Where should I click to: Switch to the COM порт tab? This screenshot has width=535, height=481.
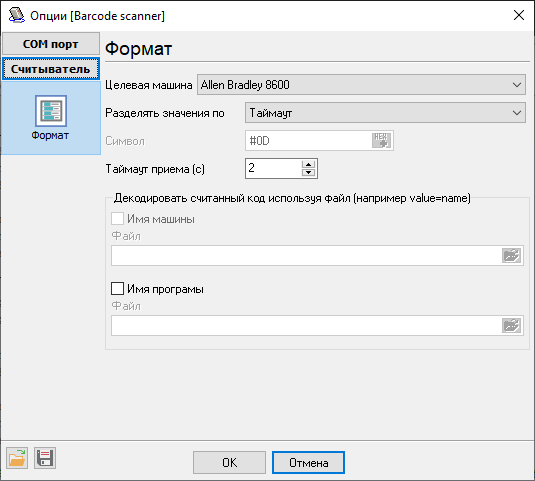point(51,44)
